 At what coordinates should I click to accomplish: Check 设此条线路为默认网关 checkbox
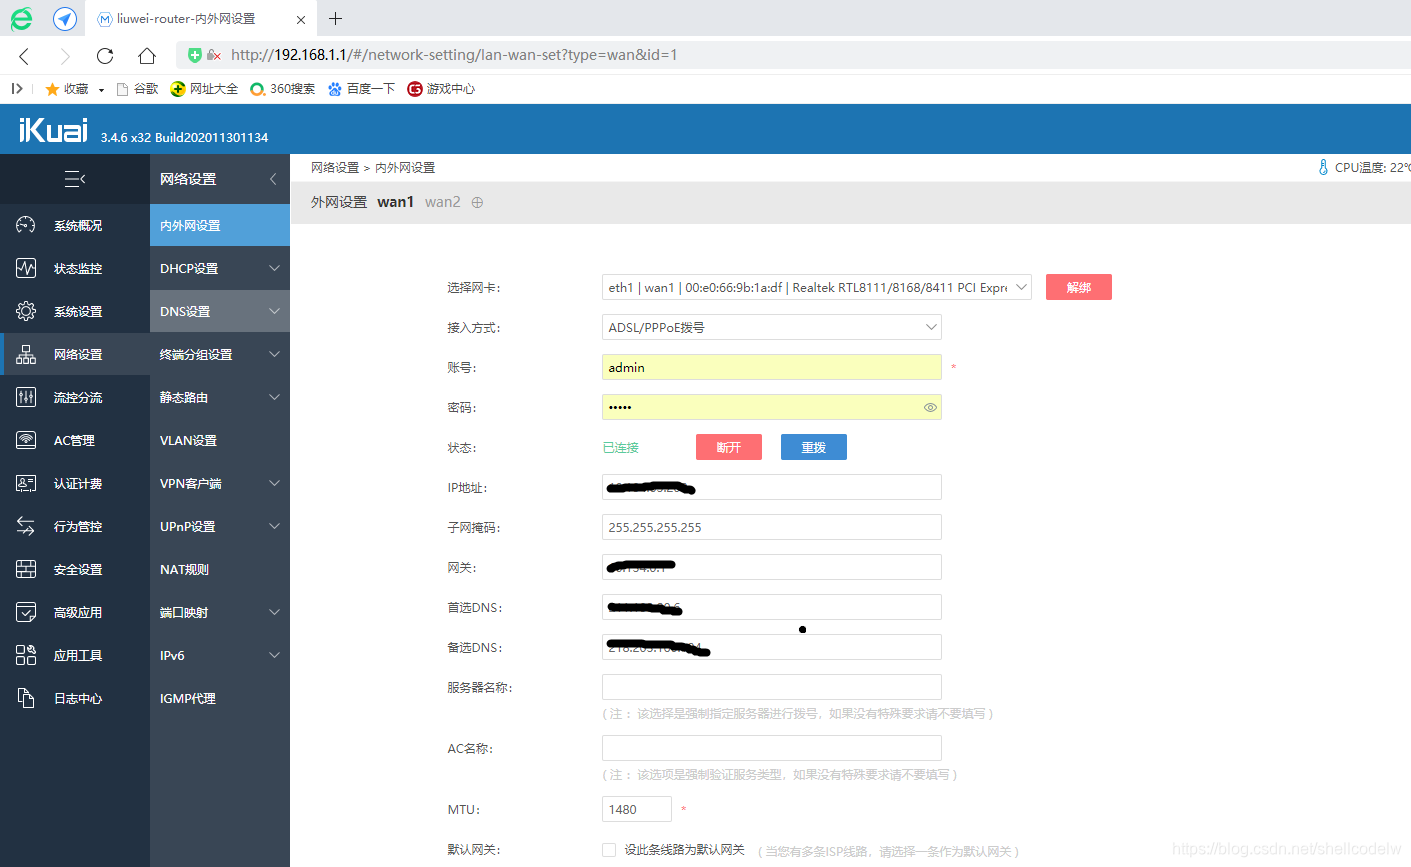pos(609,850)
